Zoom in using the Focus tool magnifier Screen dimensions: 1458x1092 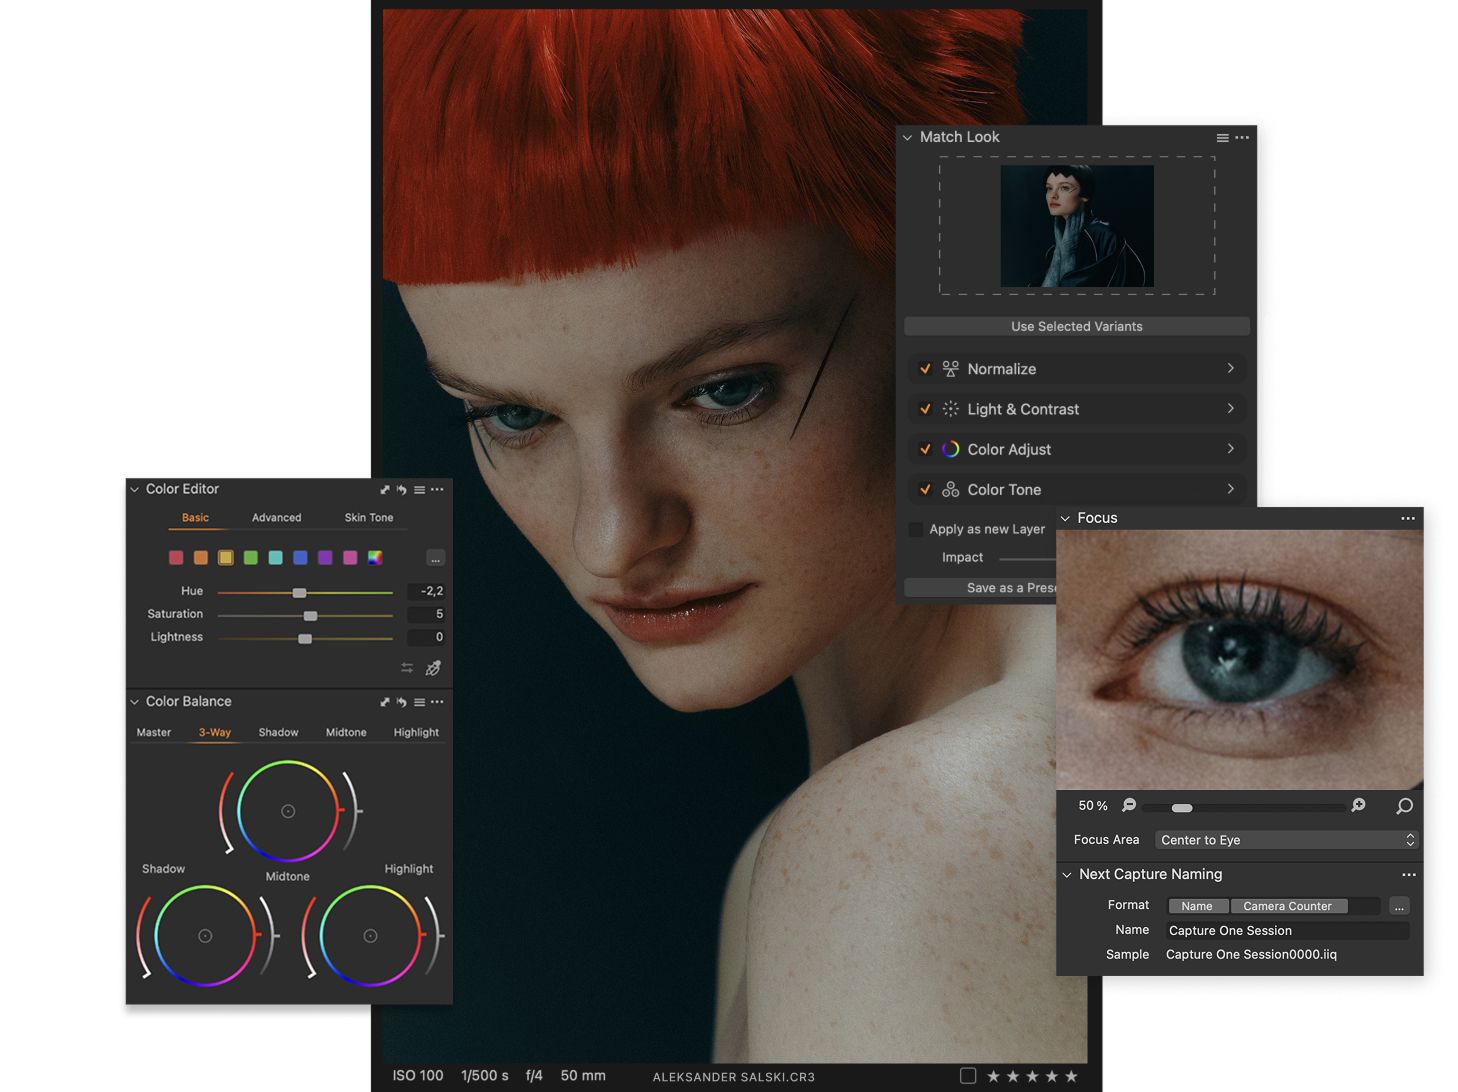[x=1358, y=806]
